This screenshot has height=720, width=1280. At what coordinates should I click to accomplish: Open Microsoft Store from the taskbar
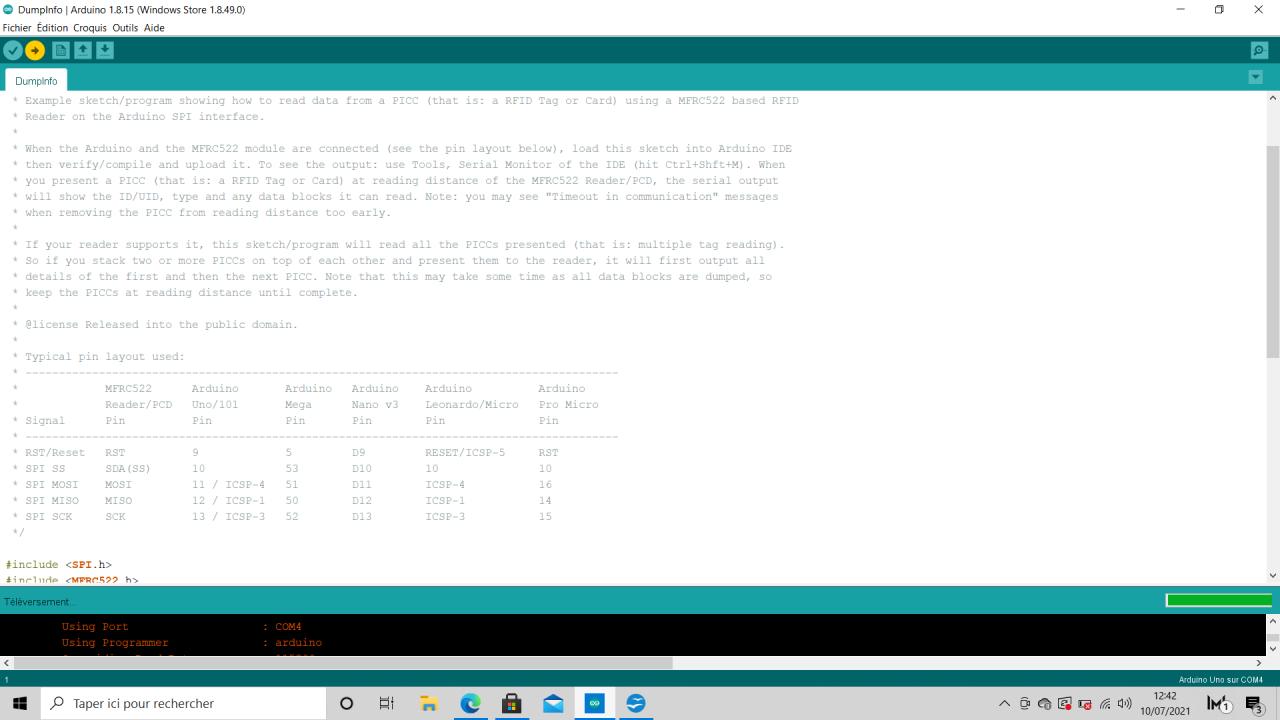tap(511, 704)
